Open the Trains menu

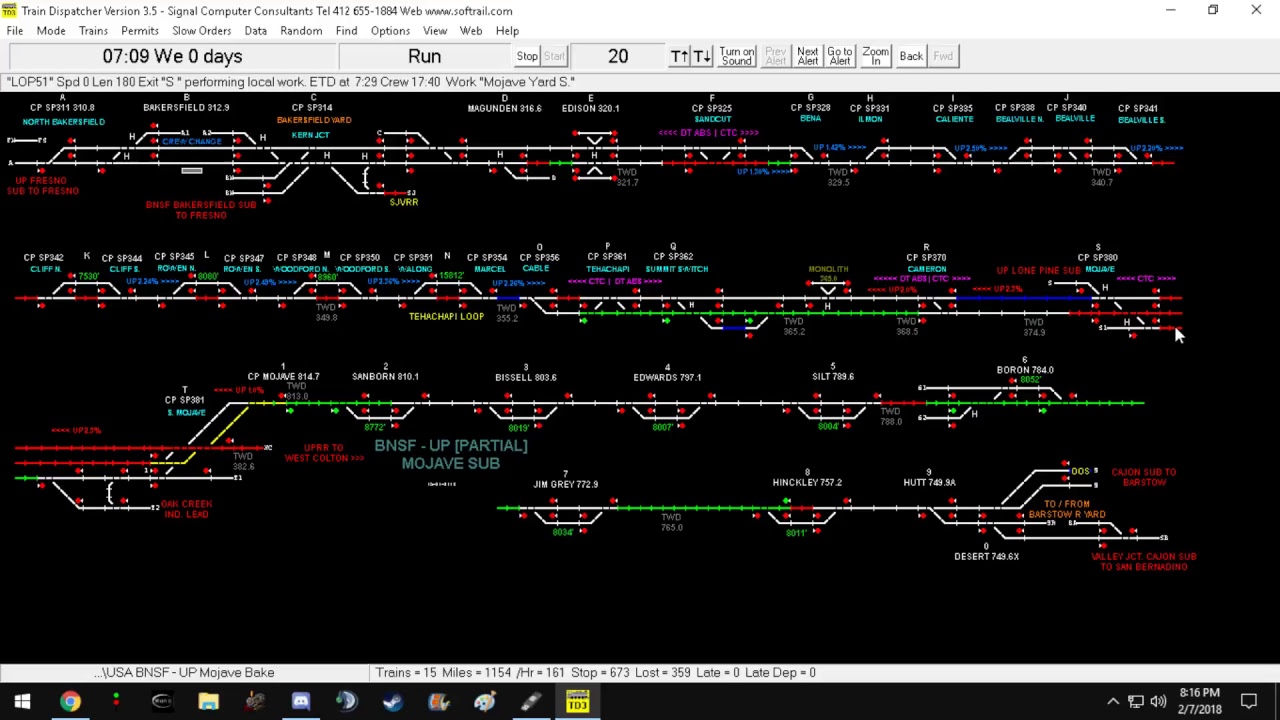pyautogui.click(x=93, y=31)
